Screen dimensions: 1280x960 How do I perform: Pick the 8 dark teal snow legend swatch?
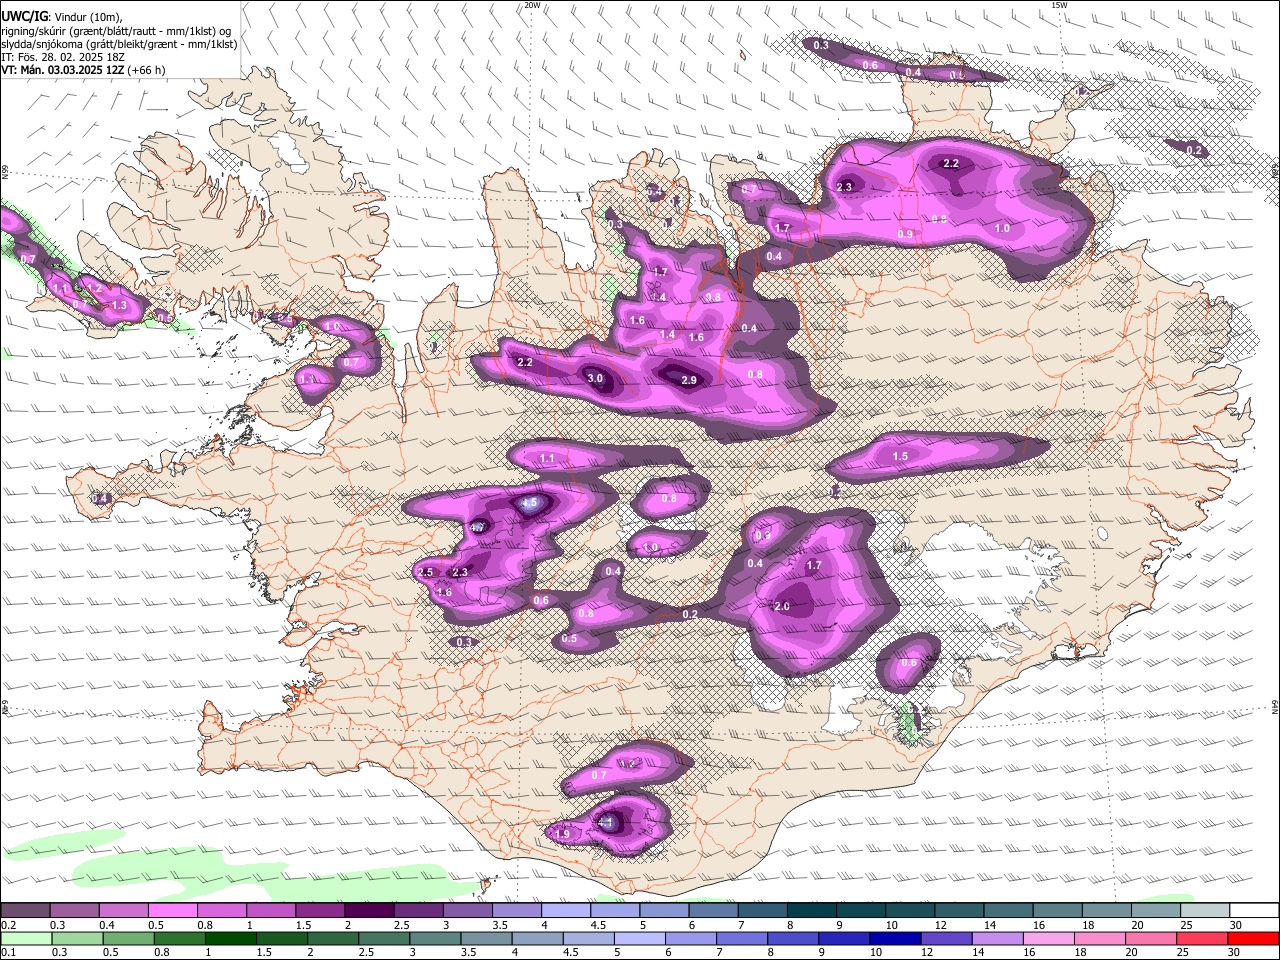tap(812, 910)
